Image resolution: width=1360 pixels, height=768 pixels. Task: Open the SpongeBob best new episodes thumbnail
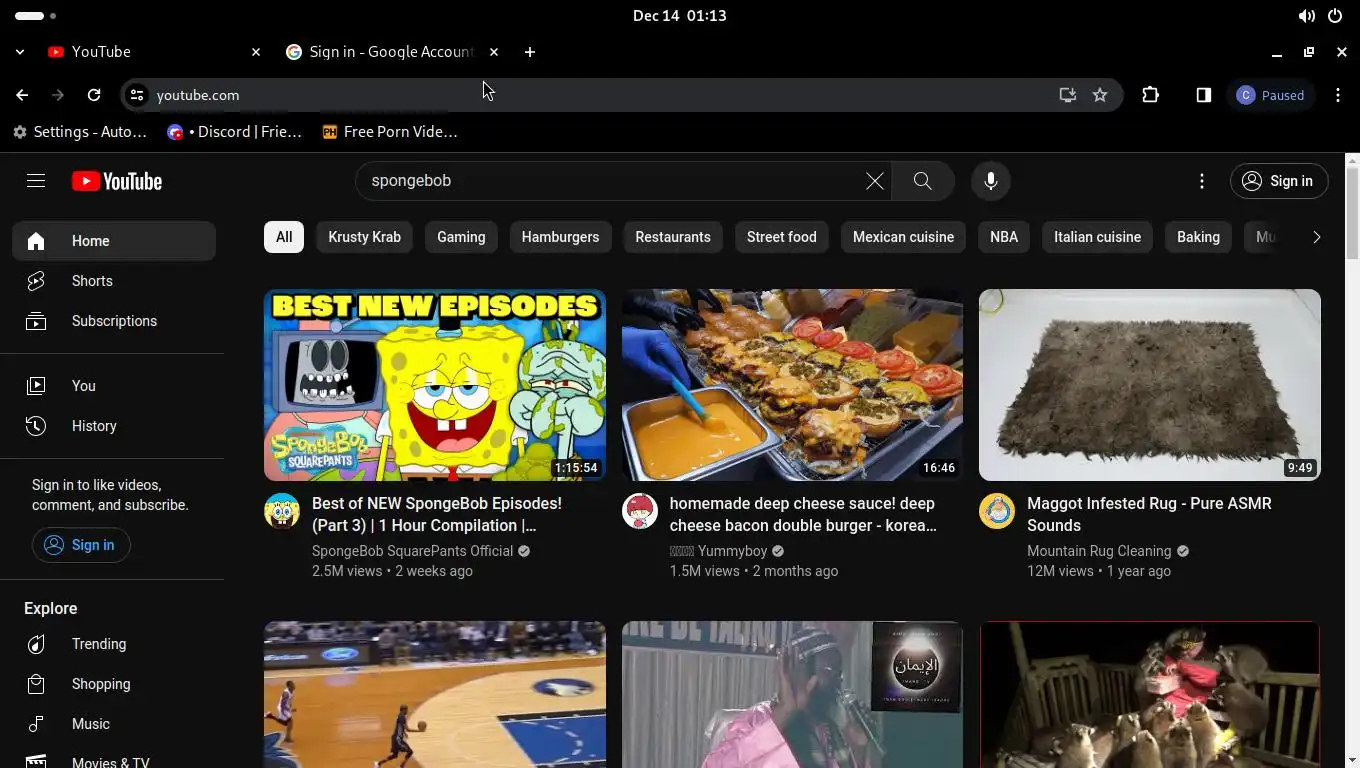435,385
